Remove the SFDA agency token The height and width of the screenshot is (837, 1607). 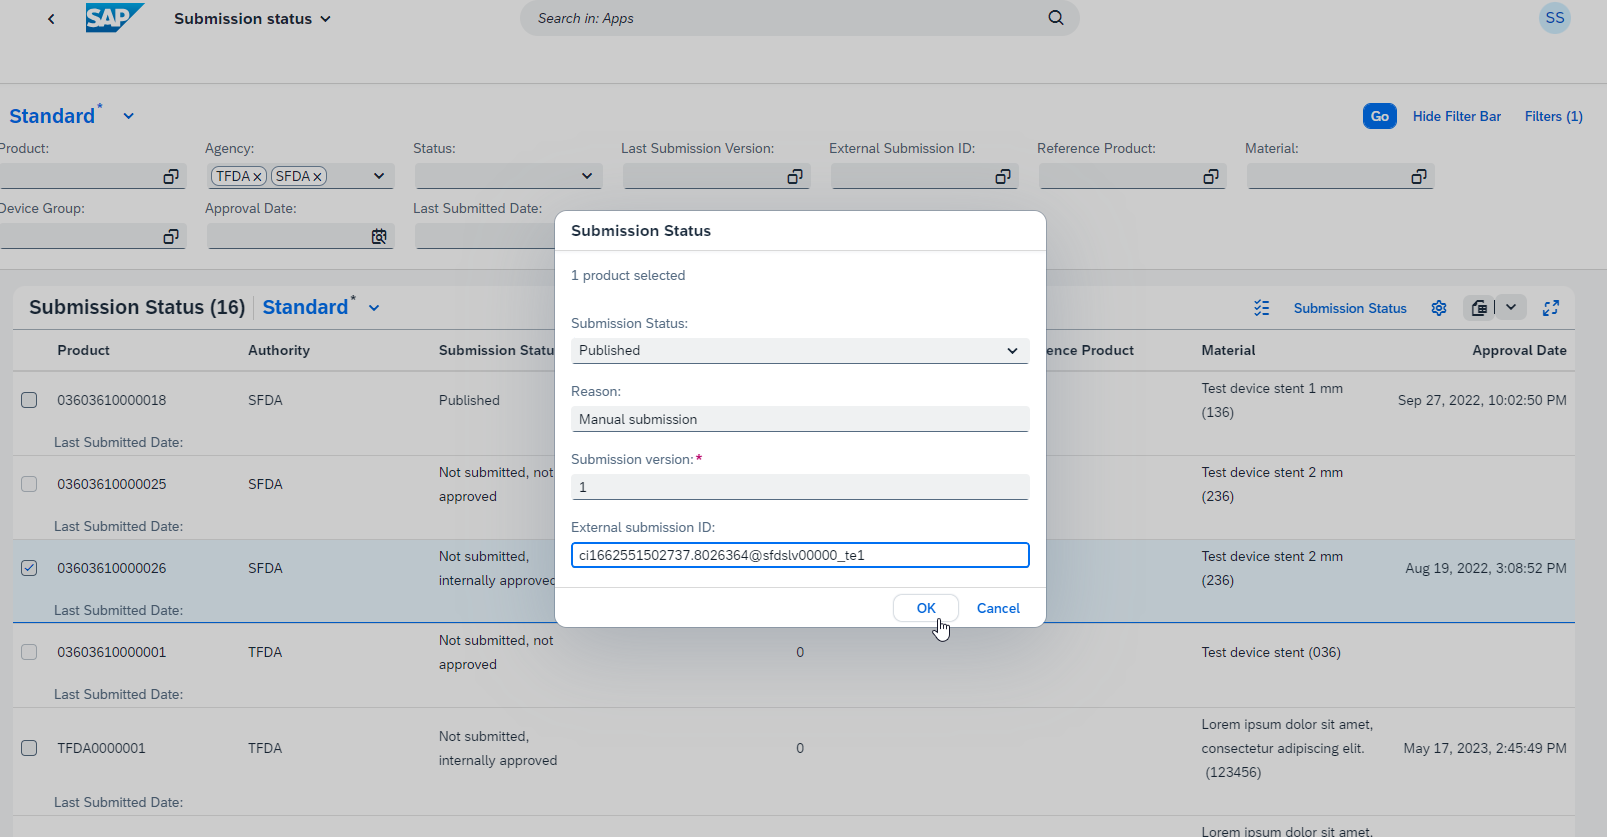[x=317, y=177]
